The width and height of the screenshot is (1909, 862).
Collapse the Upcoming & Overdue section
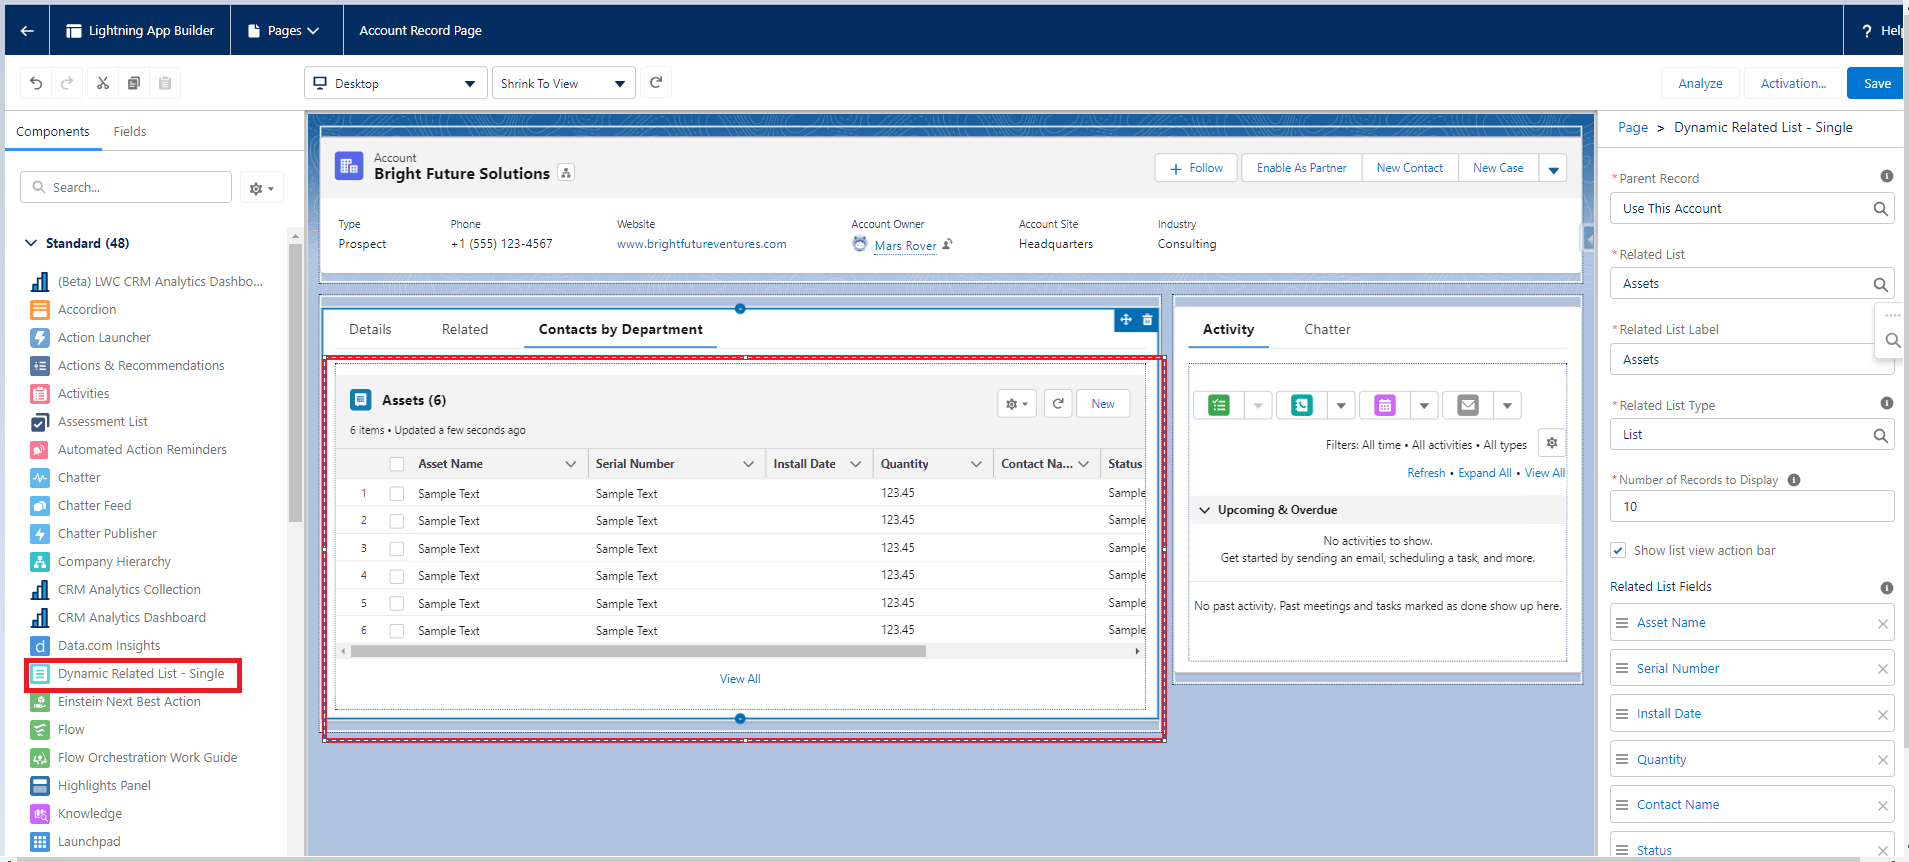pos(1204,510)
